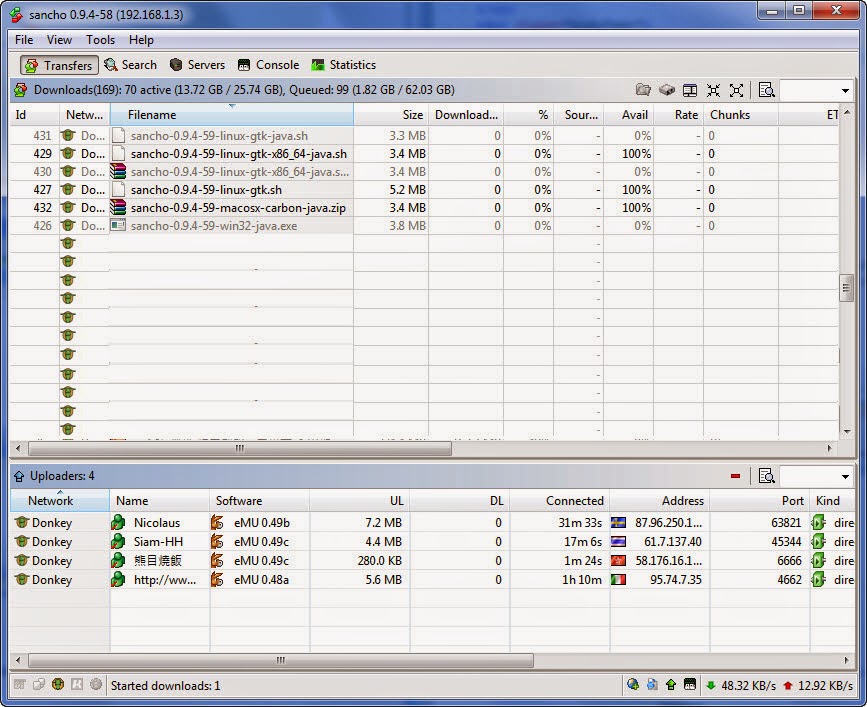Open the Servers tab
This screenshot has height=707, width=867.
(197, 65)
